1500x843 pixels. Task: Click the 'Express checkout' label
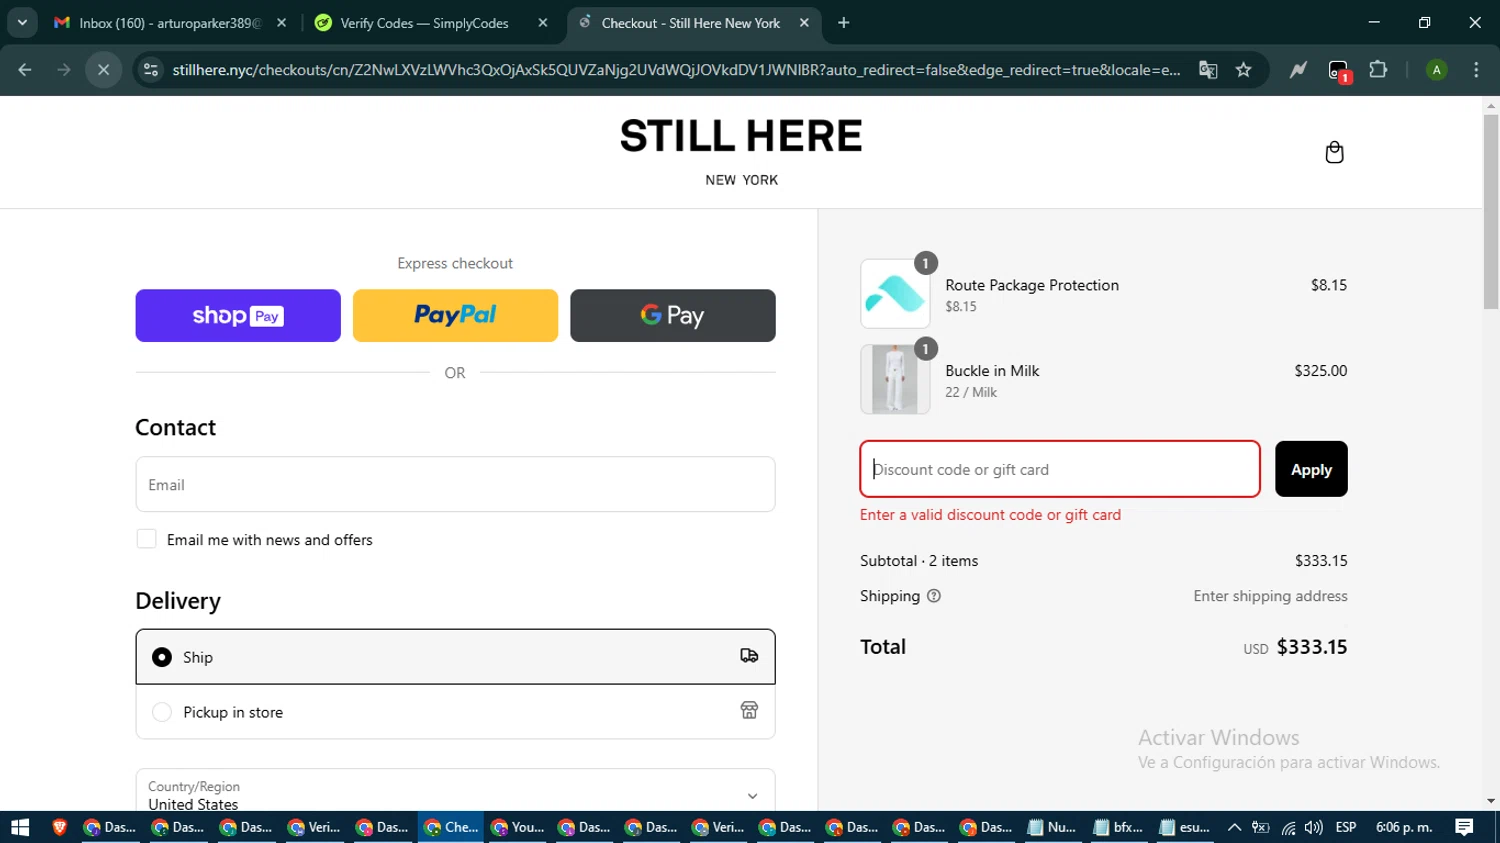click(455, 263)
